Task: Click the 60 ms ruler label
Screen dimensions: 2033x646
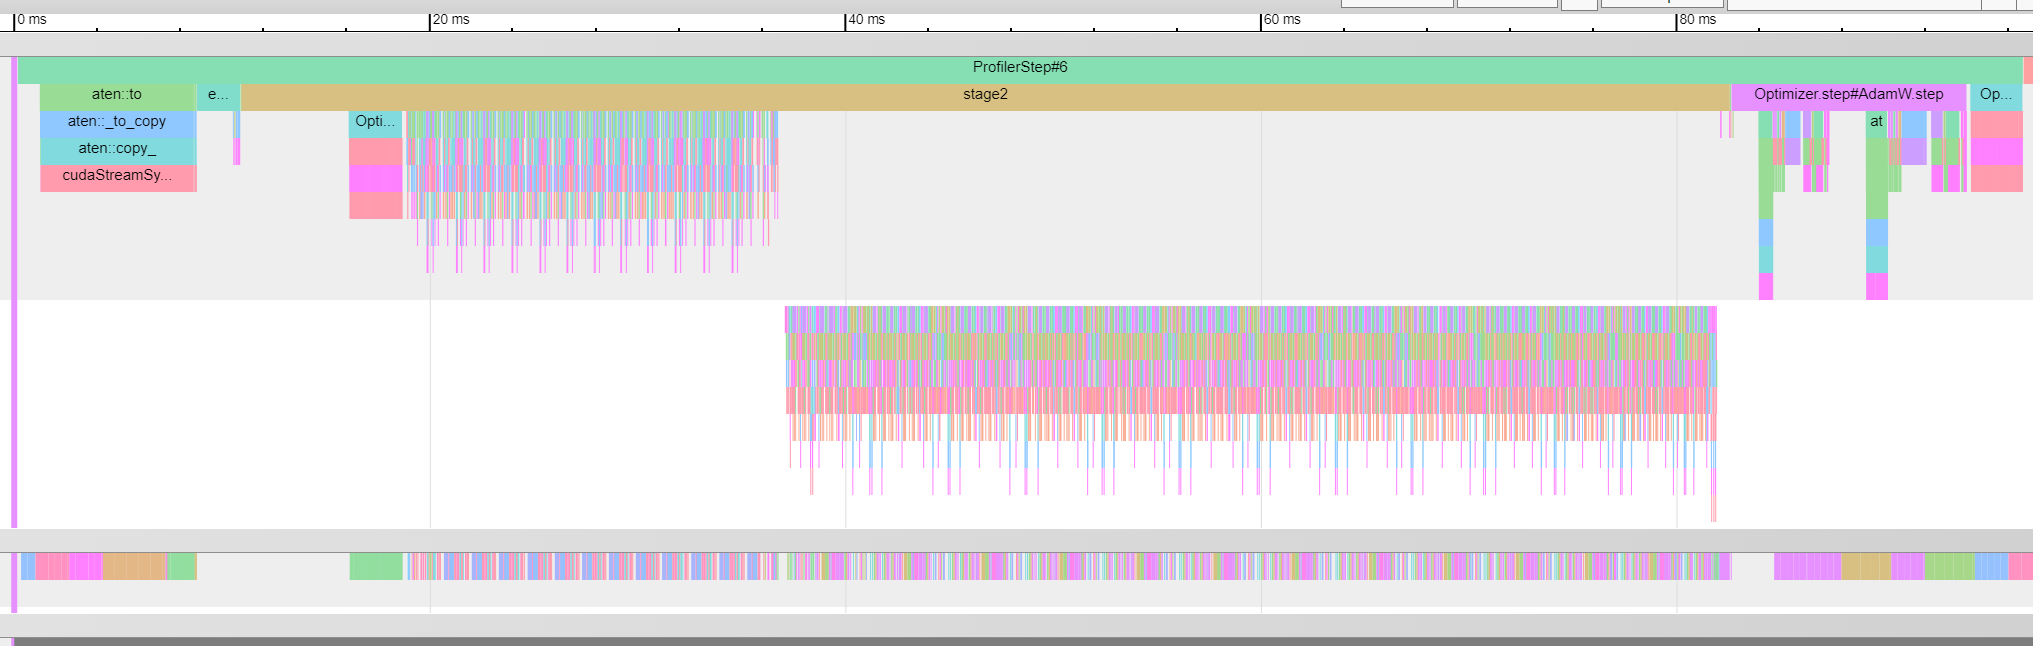Action: [x=1283, y=20]
